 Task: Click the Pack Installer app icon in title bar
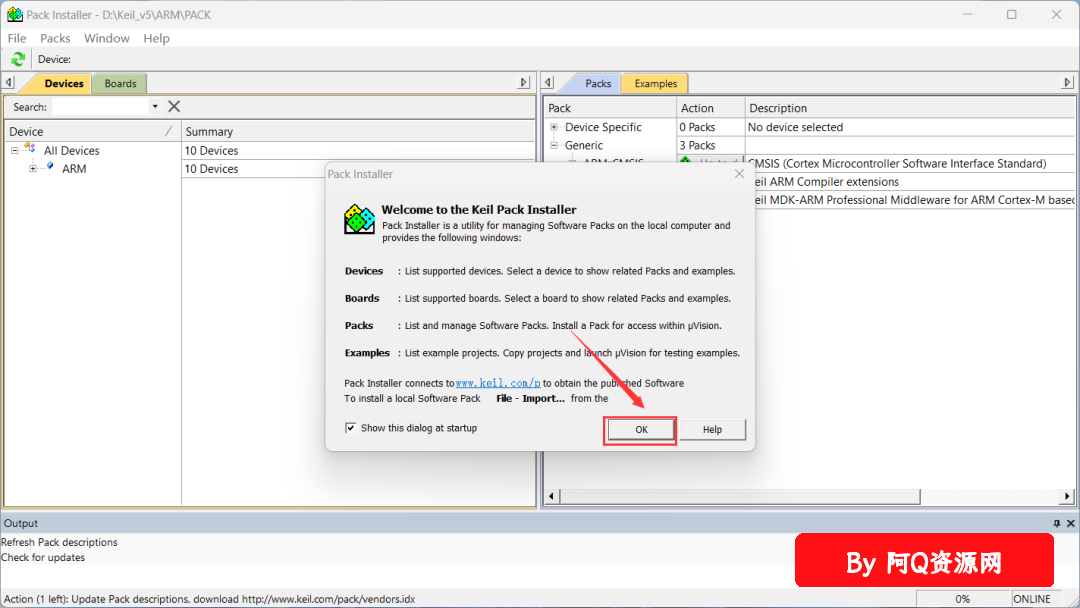coord(14,14)
